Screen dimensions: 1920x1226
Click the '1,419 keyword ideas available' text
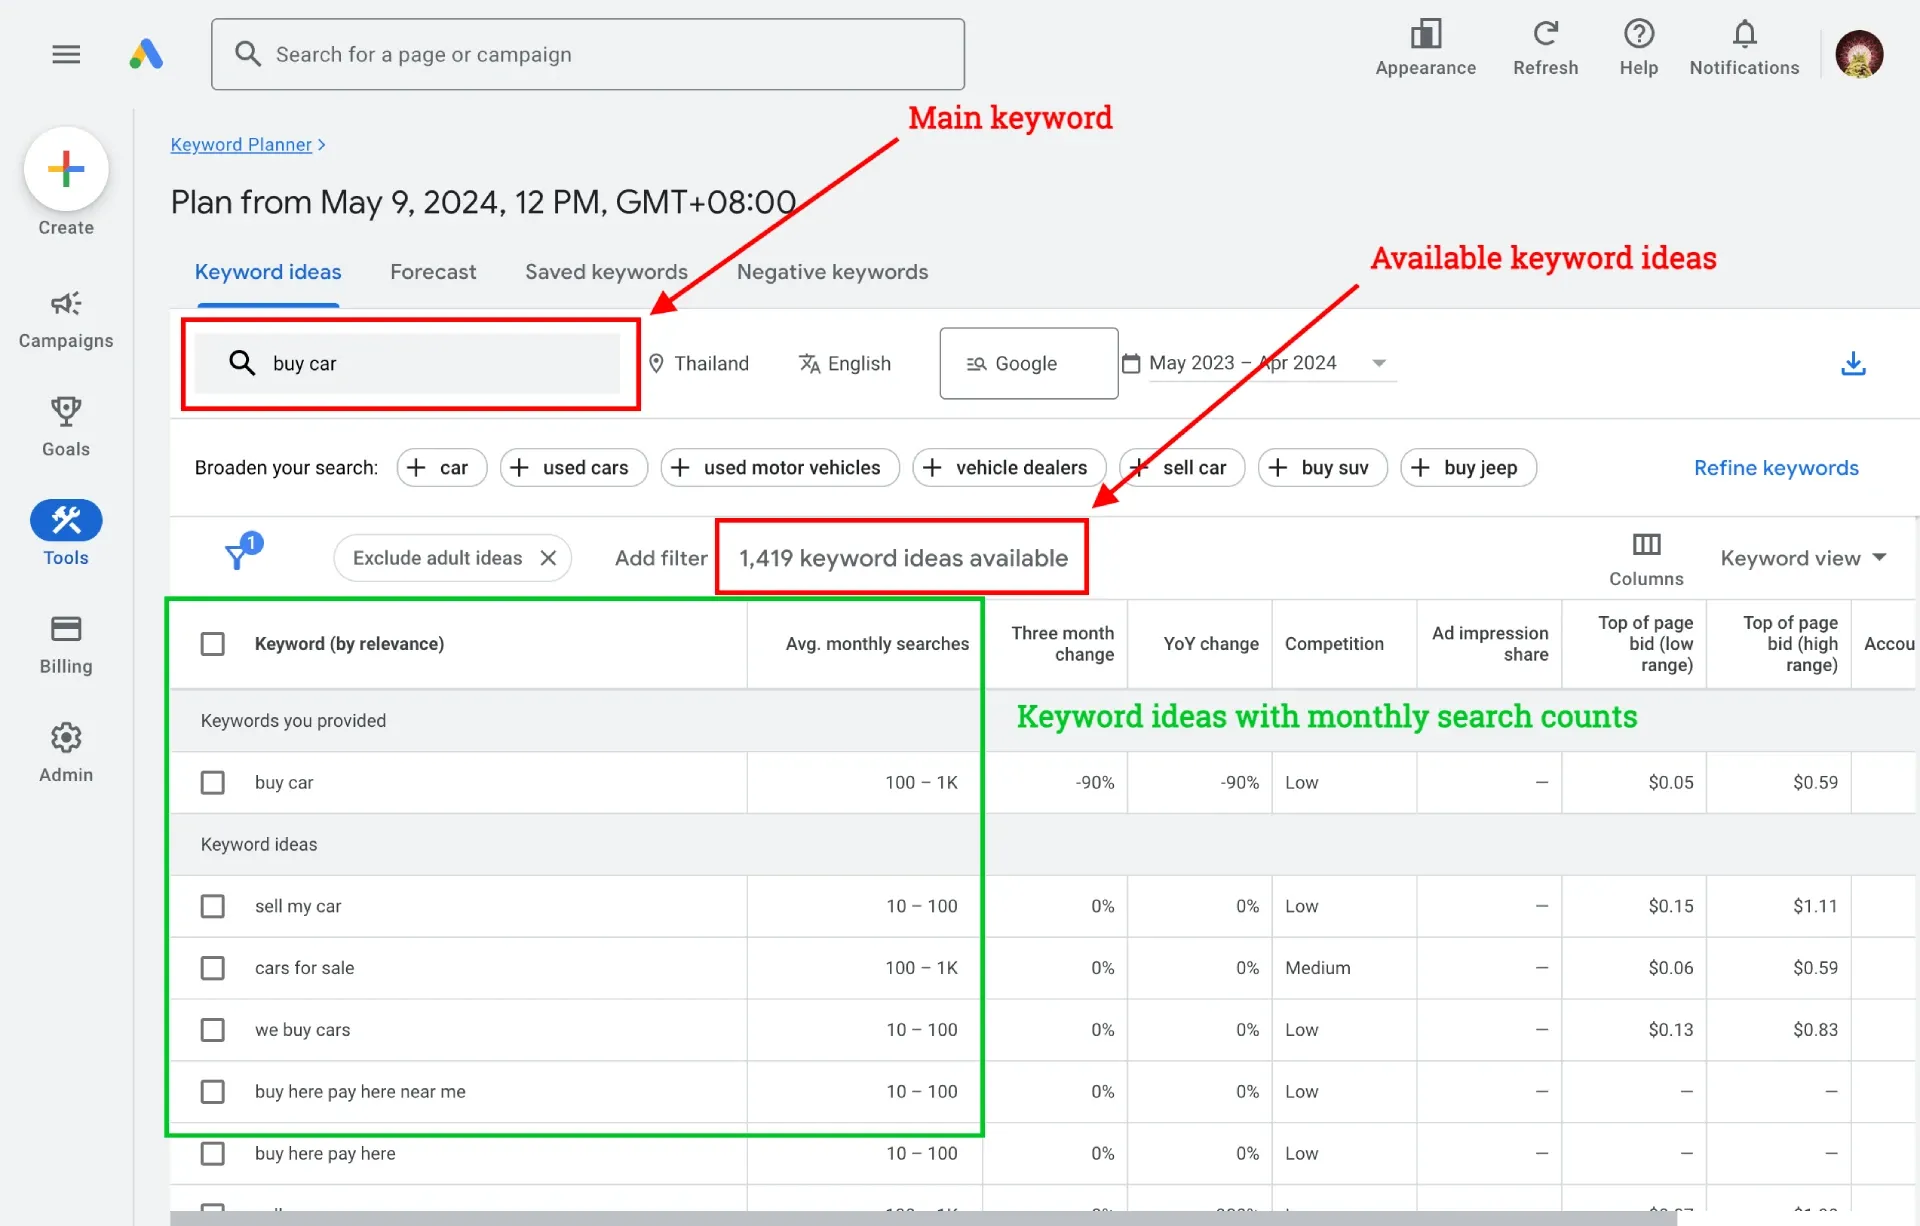pyautogui.click(x=903, y=558)
